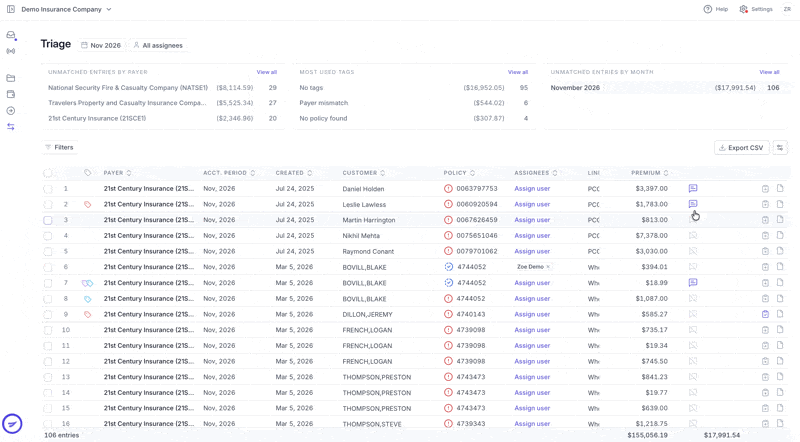This screenshot has width=800, height=442.
Task: Remove the Zoe Demo assignee chip
Action: (x=548, y=267)
